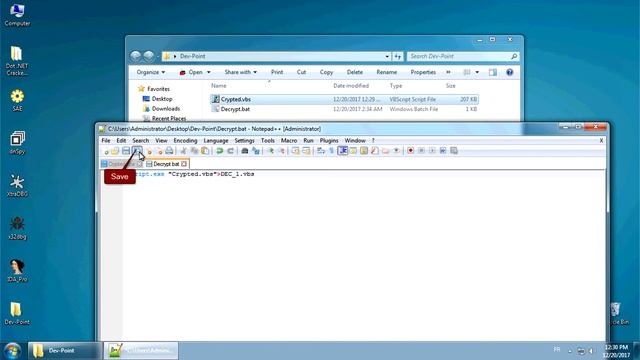The image size is (640, 360).
Task: Toggle Word Wrap in Notepad++ toolbar
Action: pos(321,151)
